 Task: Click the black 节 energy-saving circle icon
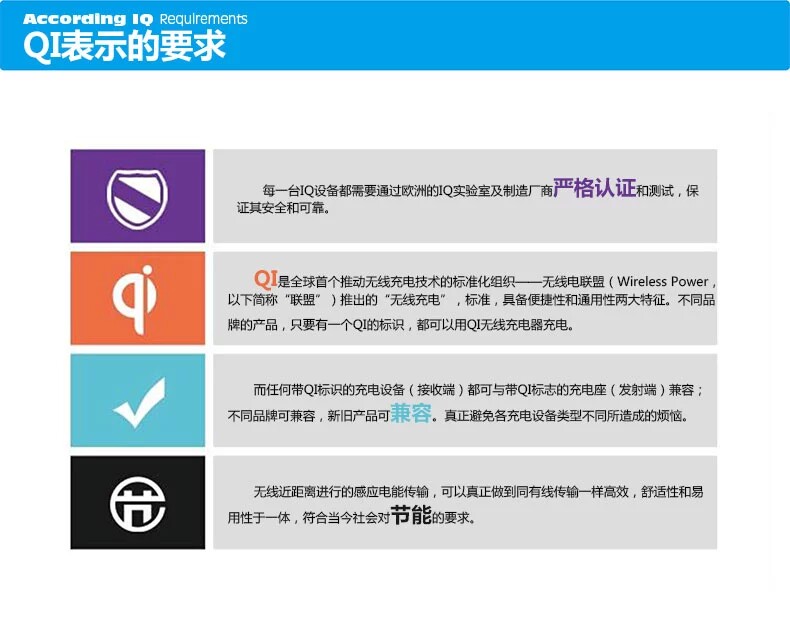pyautogui.click(x=138, y=504)
